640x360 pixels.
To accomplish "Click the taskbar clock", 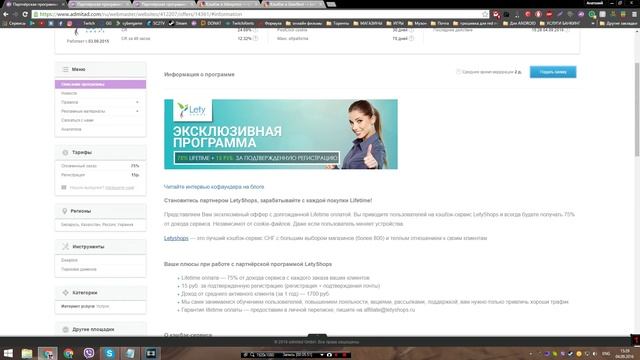I will pos(625,353).
